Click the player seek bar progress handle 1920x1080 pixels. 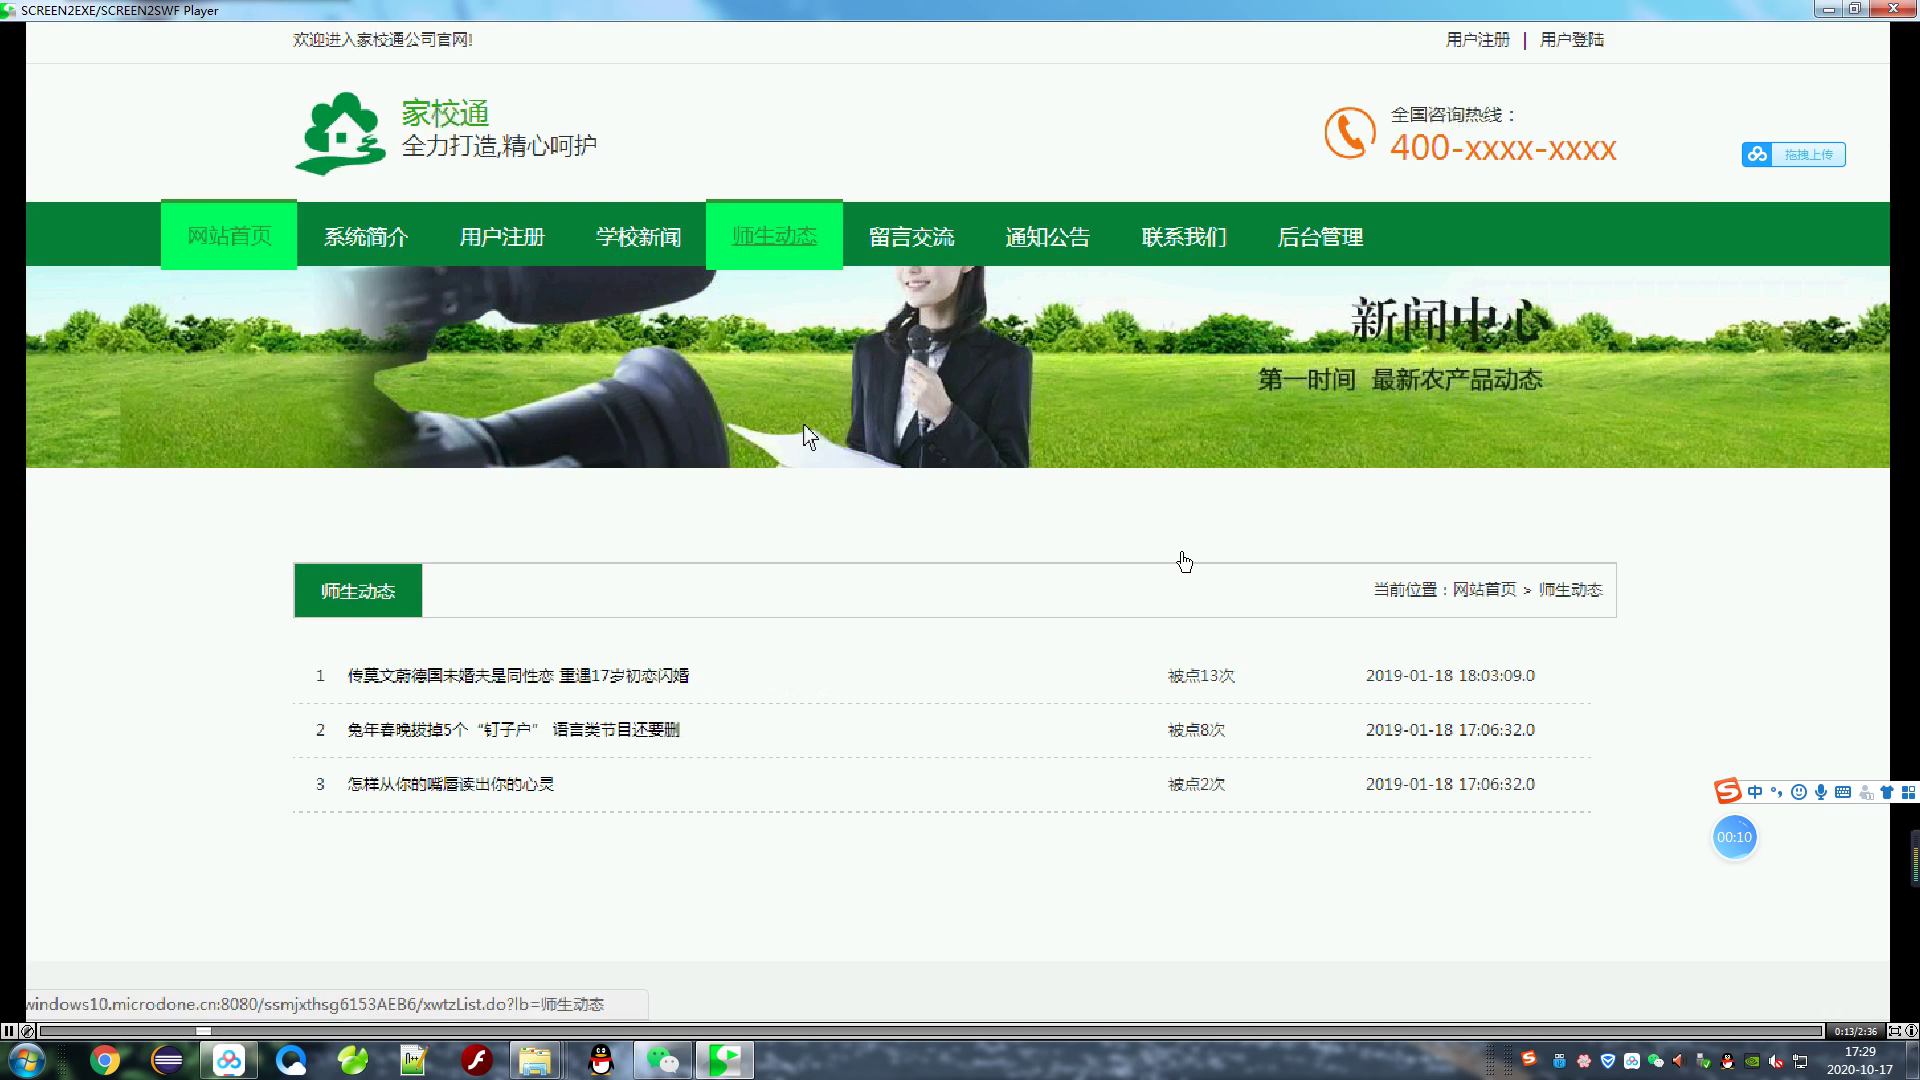click(203, 1031)
